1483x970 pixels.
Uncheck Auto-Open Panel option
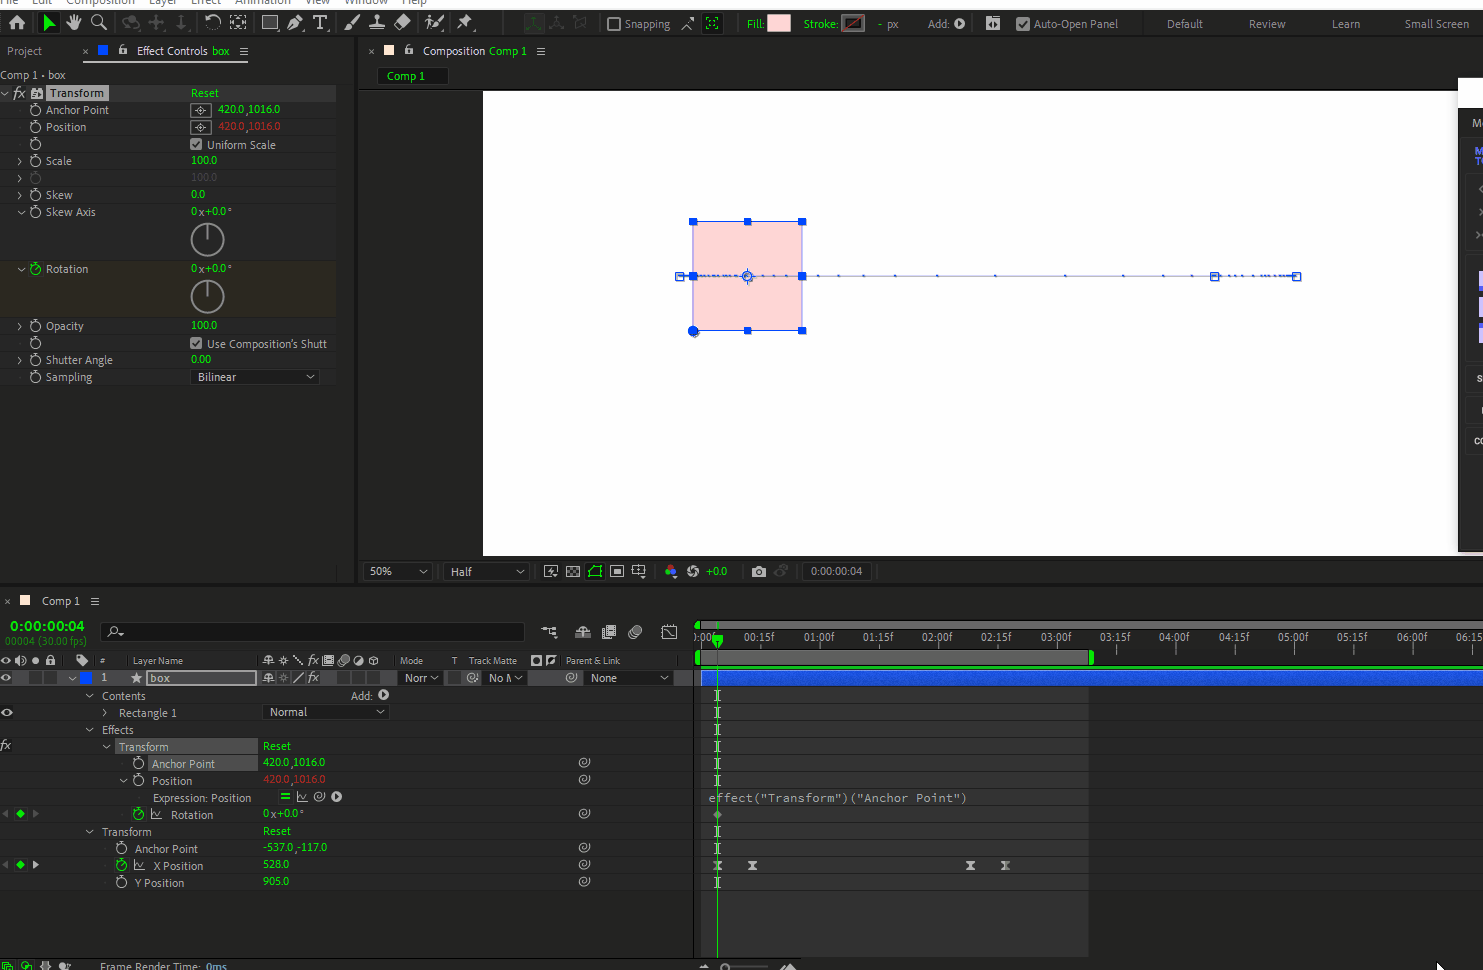1023,24
